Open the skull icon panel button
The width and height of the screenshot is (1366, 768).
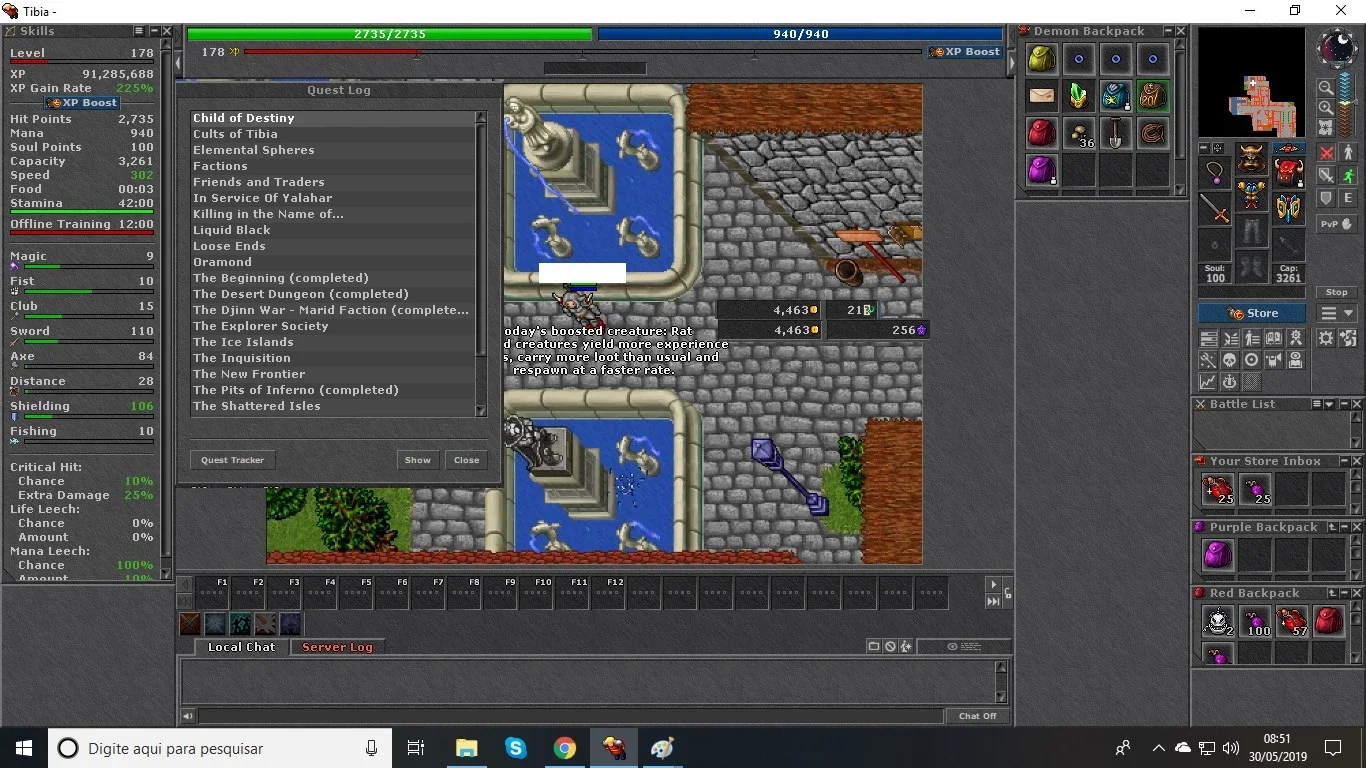pos(1230,360)
